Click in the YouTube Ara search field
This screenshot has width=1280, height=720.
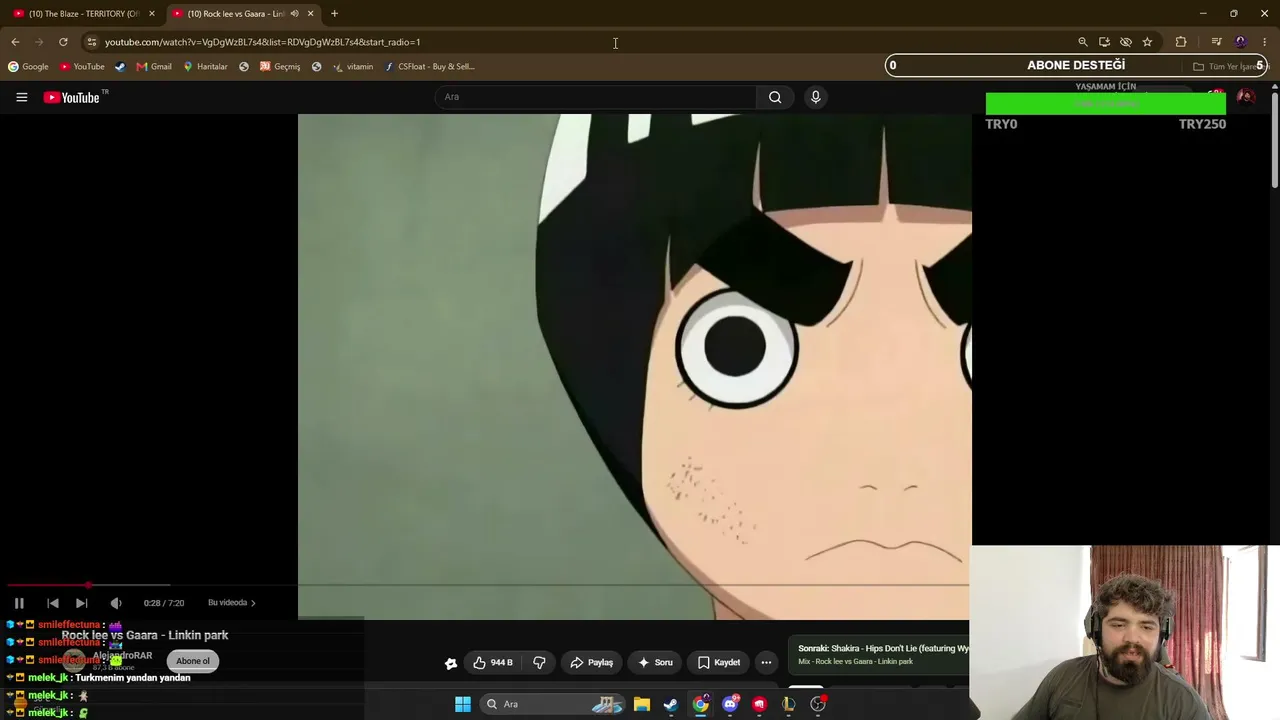pos(596,97)
